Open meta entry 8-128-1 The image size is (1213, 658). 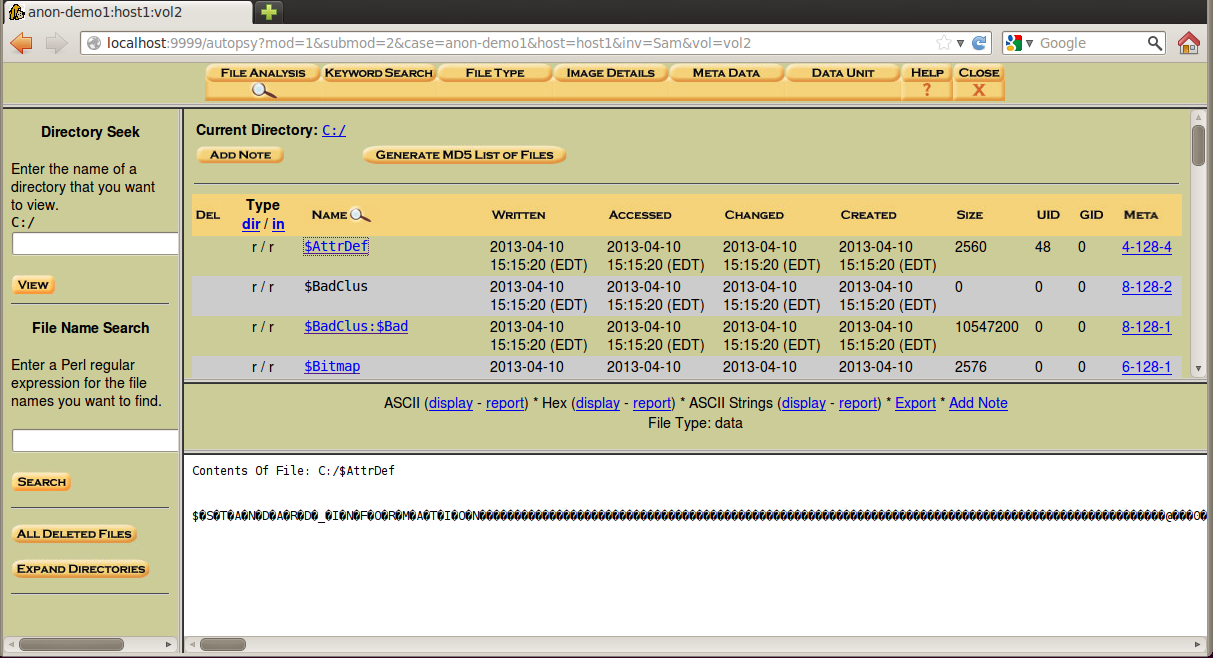(1146, 327)
